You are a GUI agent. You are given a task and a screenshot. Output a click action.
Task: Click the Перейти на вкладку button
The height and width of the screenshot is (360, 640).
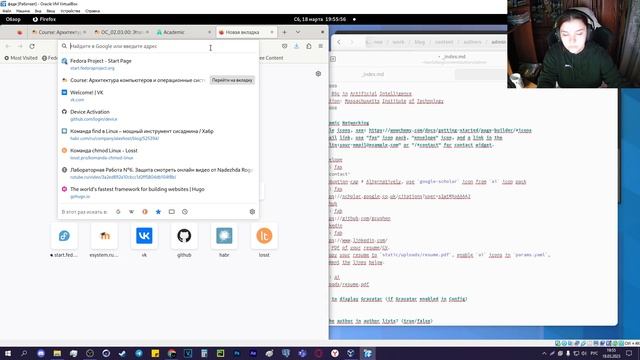[x=232, y=80]
